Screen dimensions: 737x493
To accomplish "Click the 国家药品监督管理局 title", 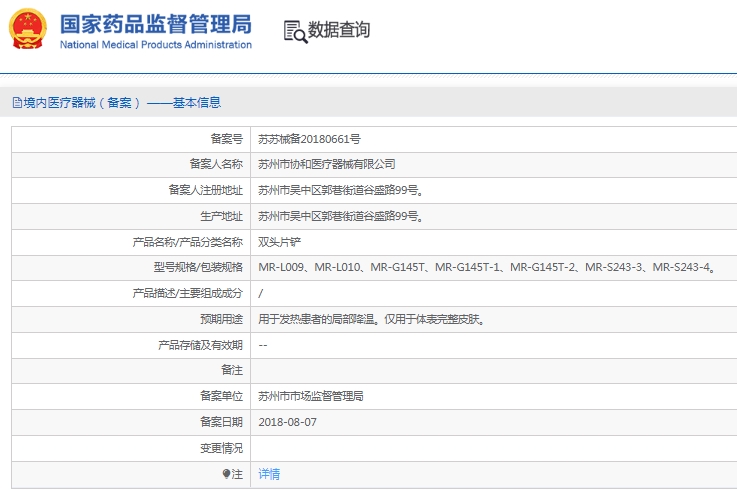I will coord(156,24).
